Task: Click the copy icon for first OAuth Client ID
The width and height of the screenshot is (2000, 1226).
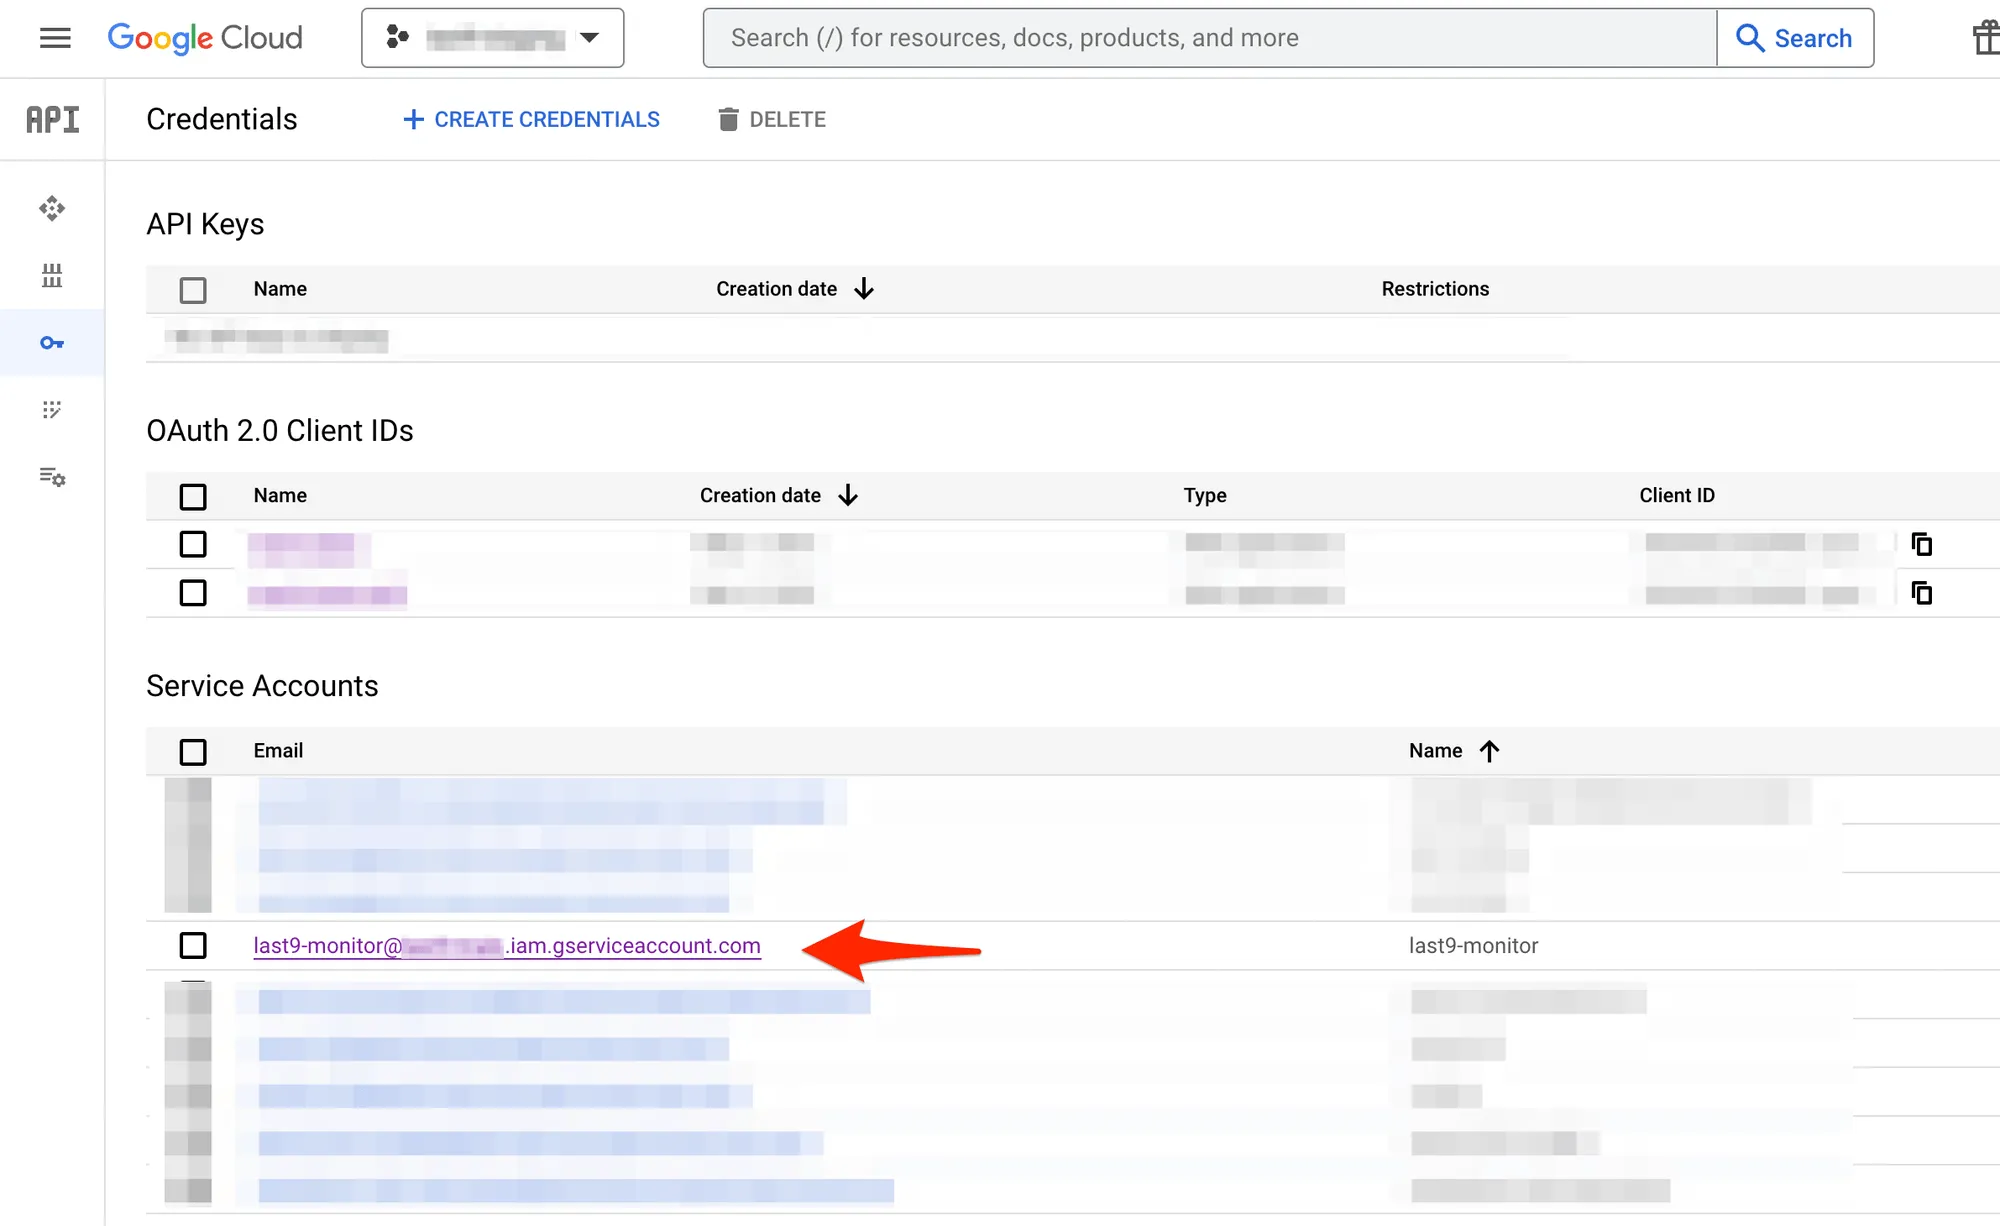Action: [1923, 544]
